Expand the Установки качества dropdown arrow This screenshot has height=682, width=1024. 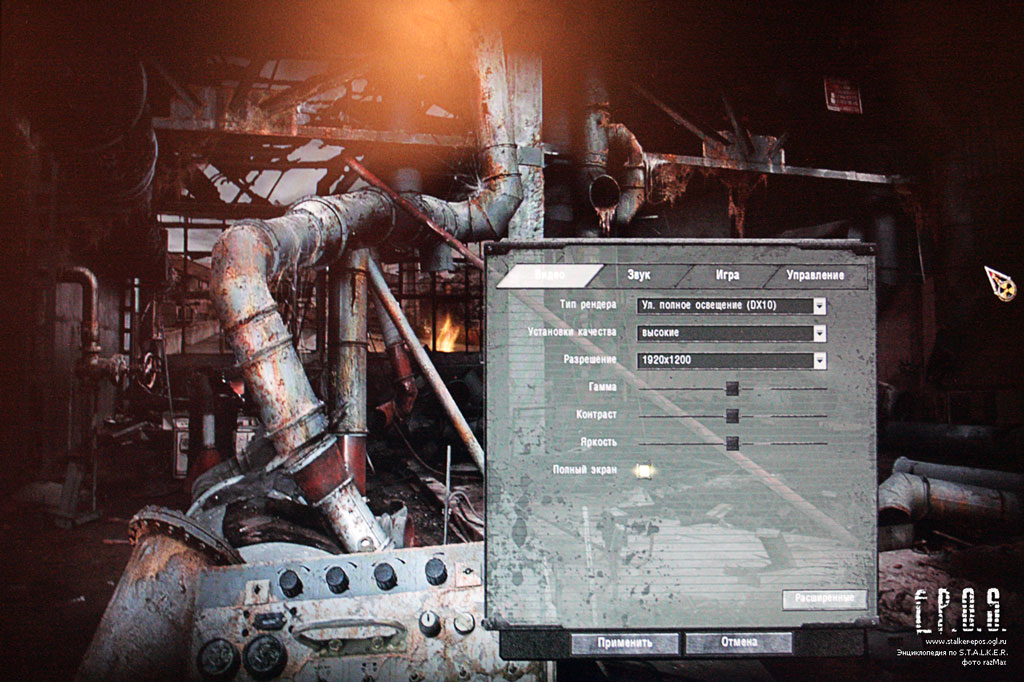pos(819,333)
